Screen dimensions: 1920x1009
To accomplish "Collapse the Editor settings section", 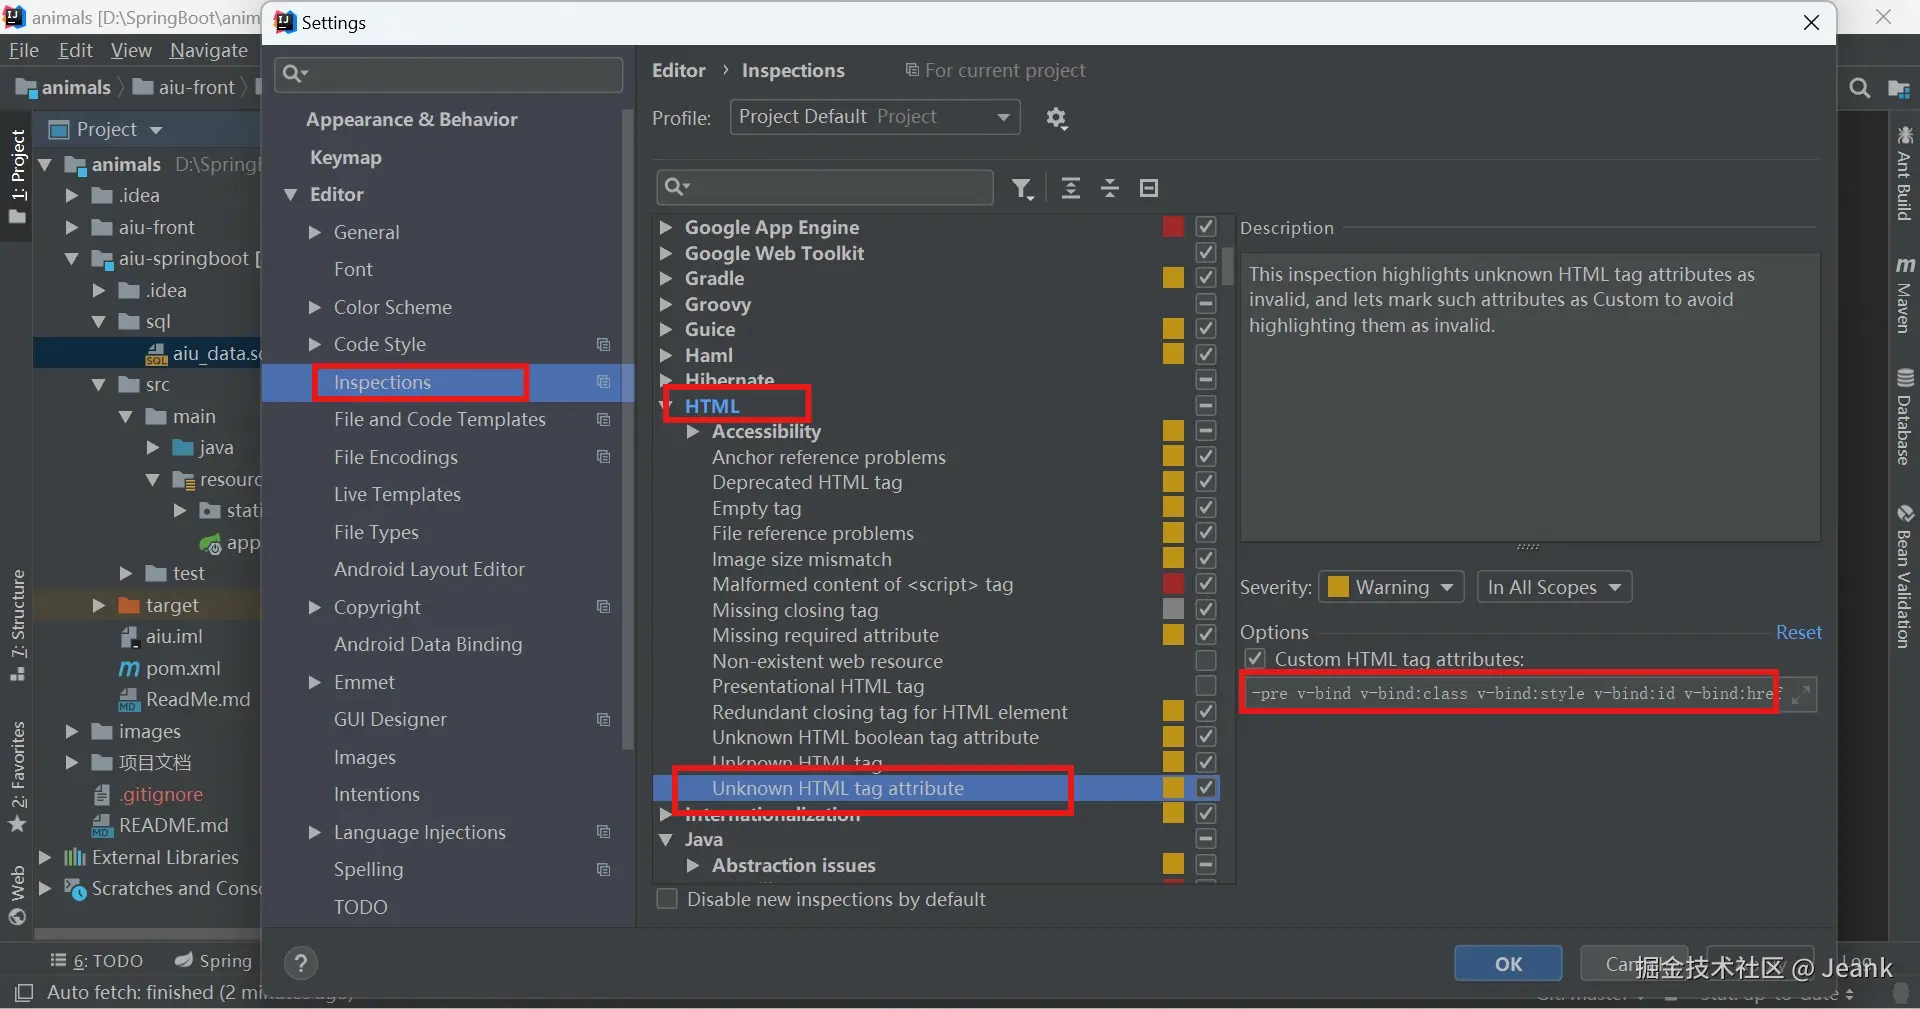I will (291, 195).
